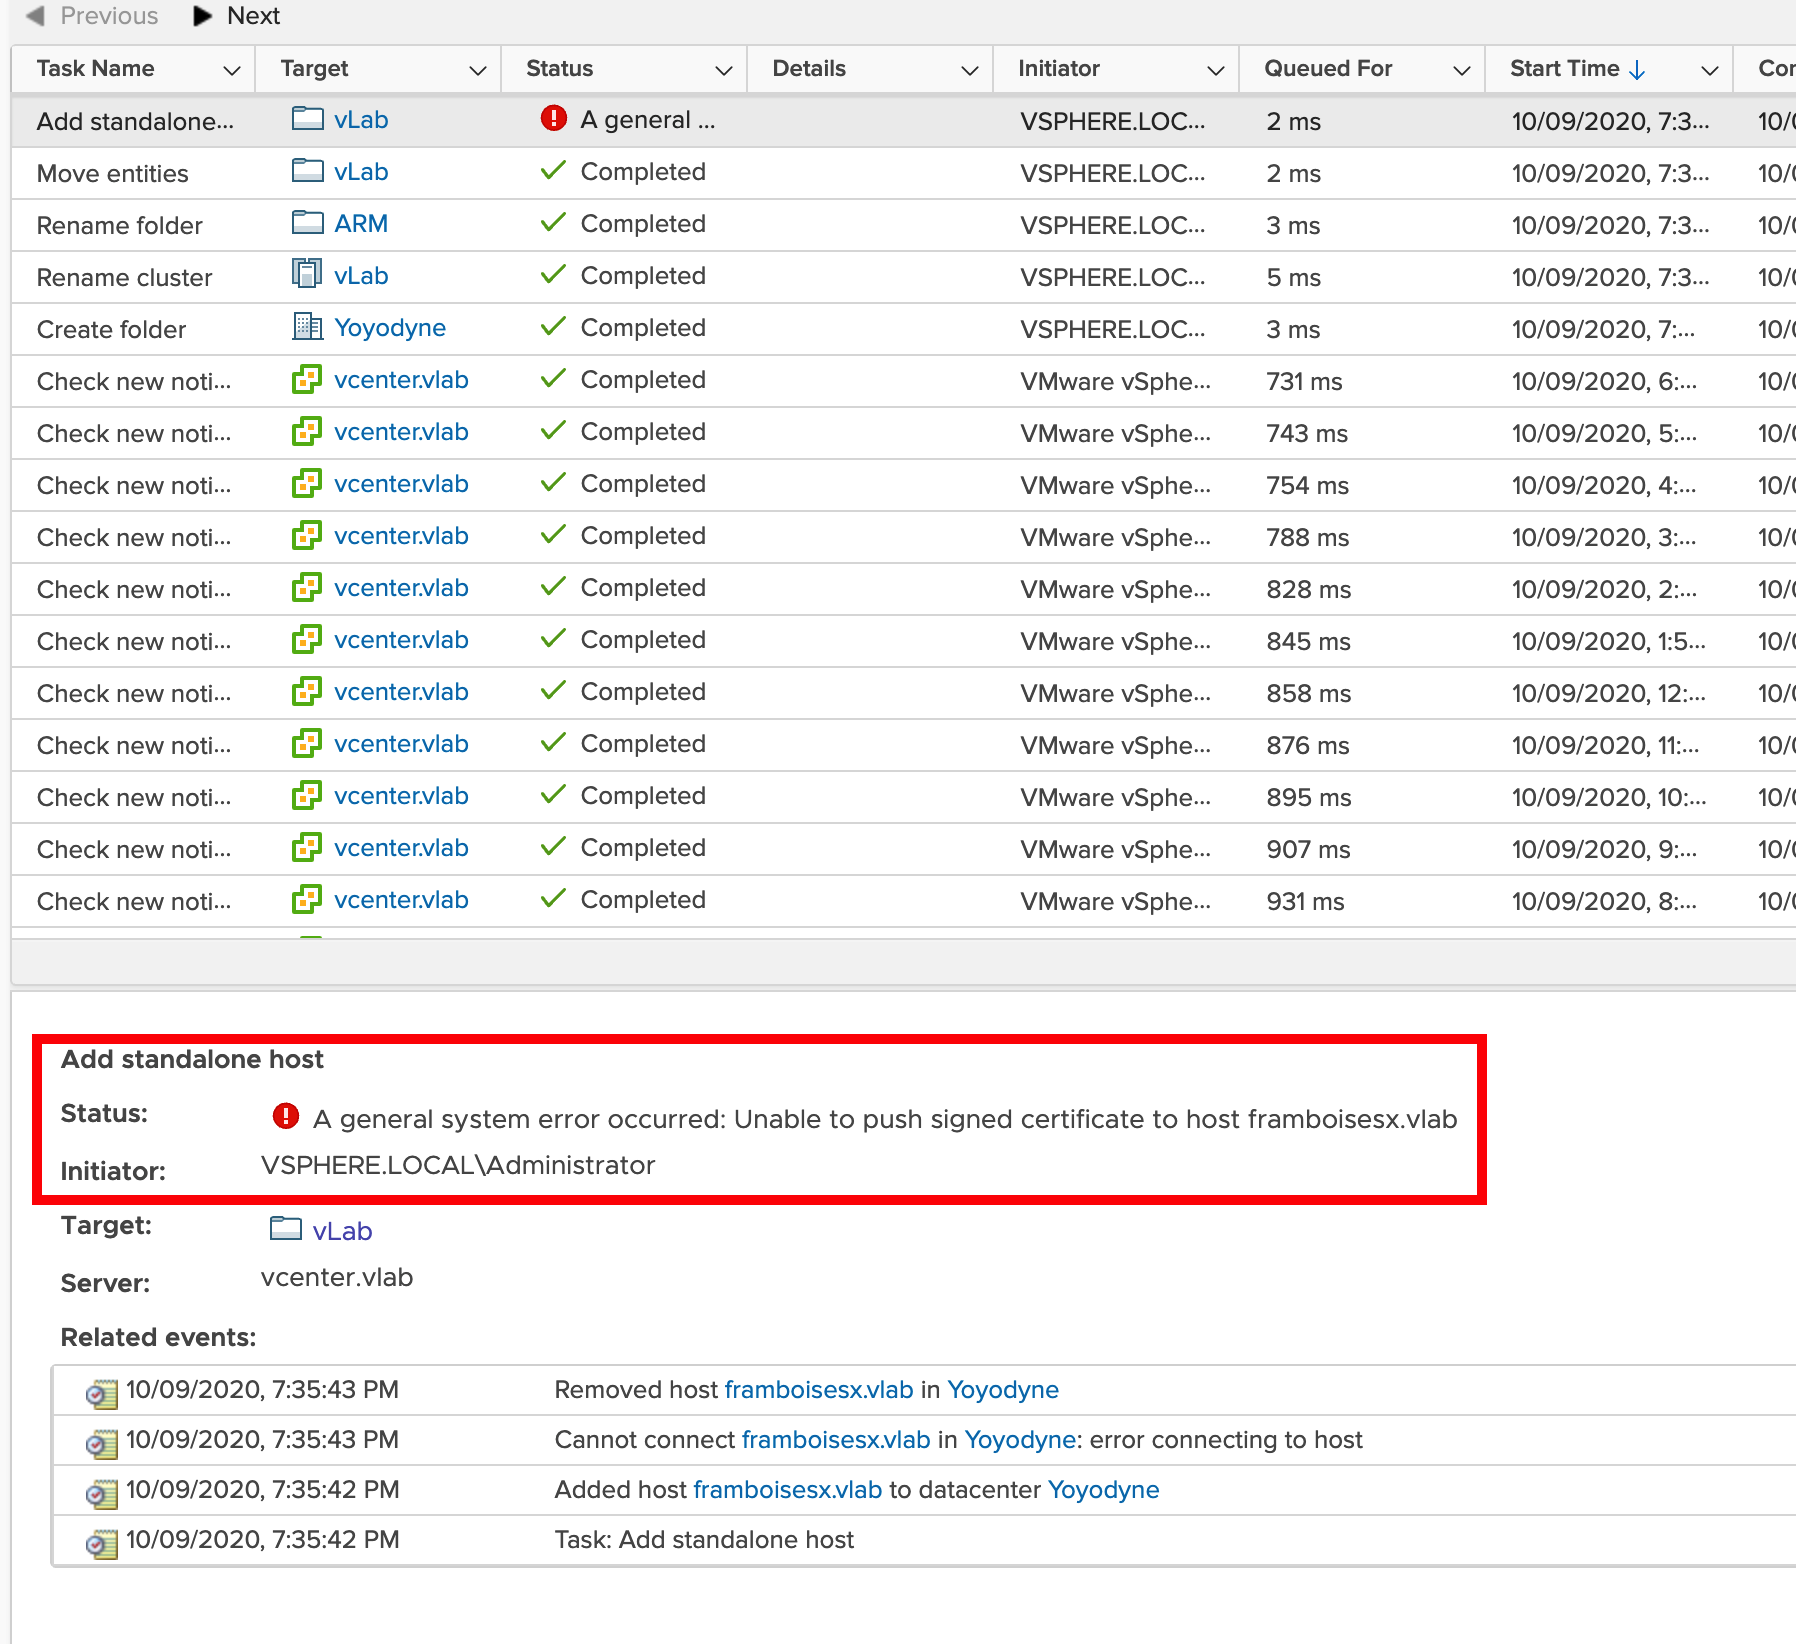Click the vCenter icon in the 828 ms row

pyautogui.click(x=307, y=587)
